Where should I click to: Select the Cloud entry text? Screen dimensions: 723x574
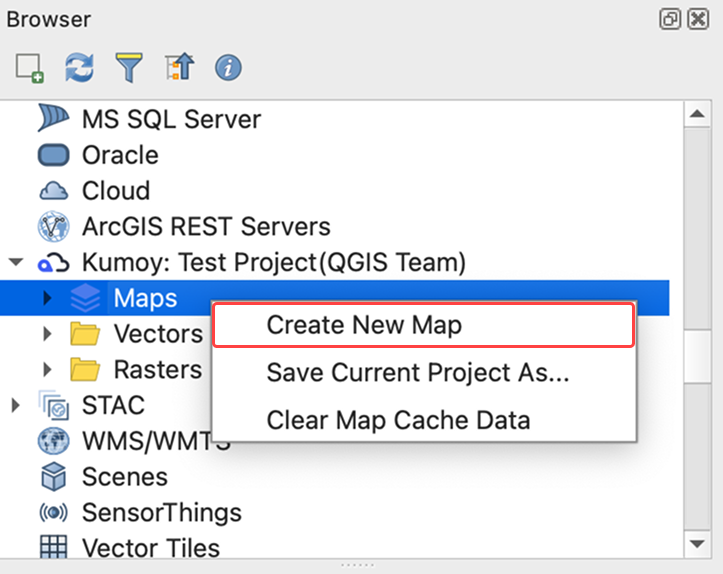pos(116,190)
